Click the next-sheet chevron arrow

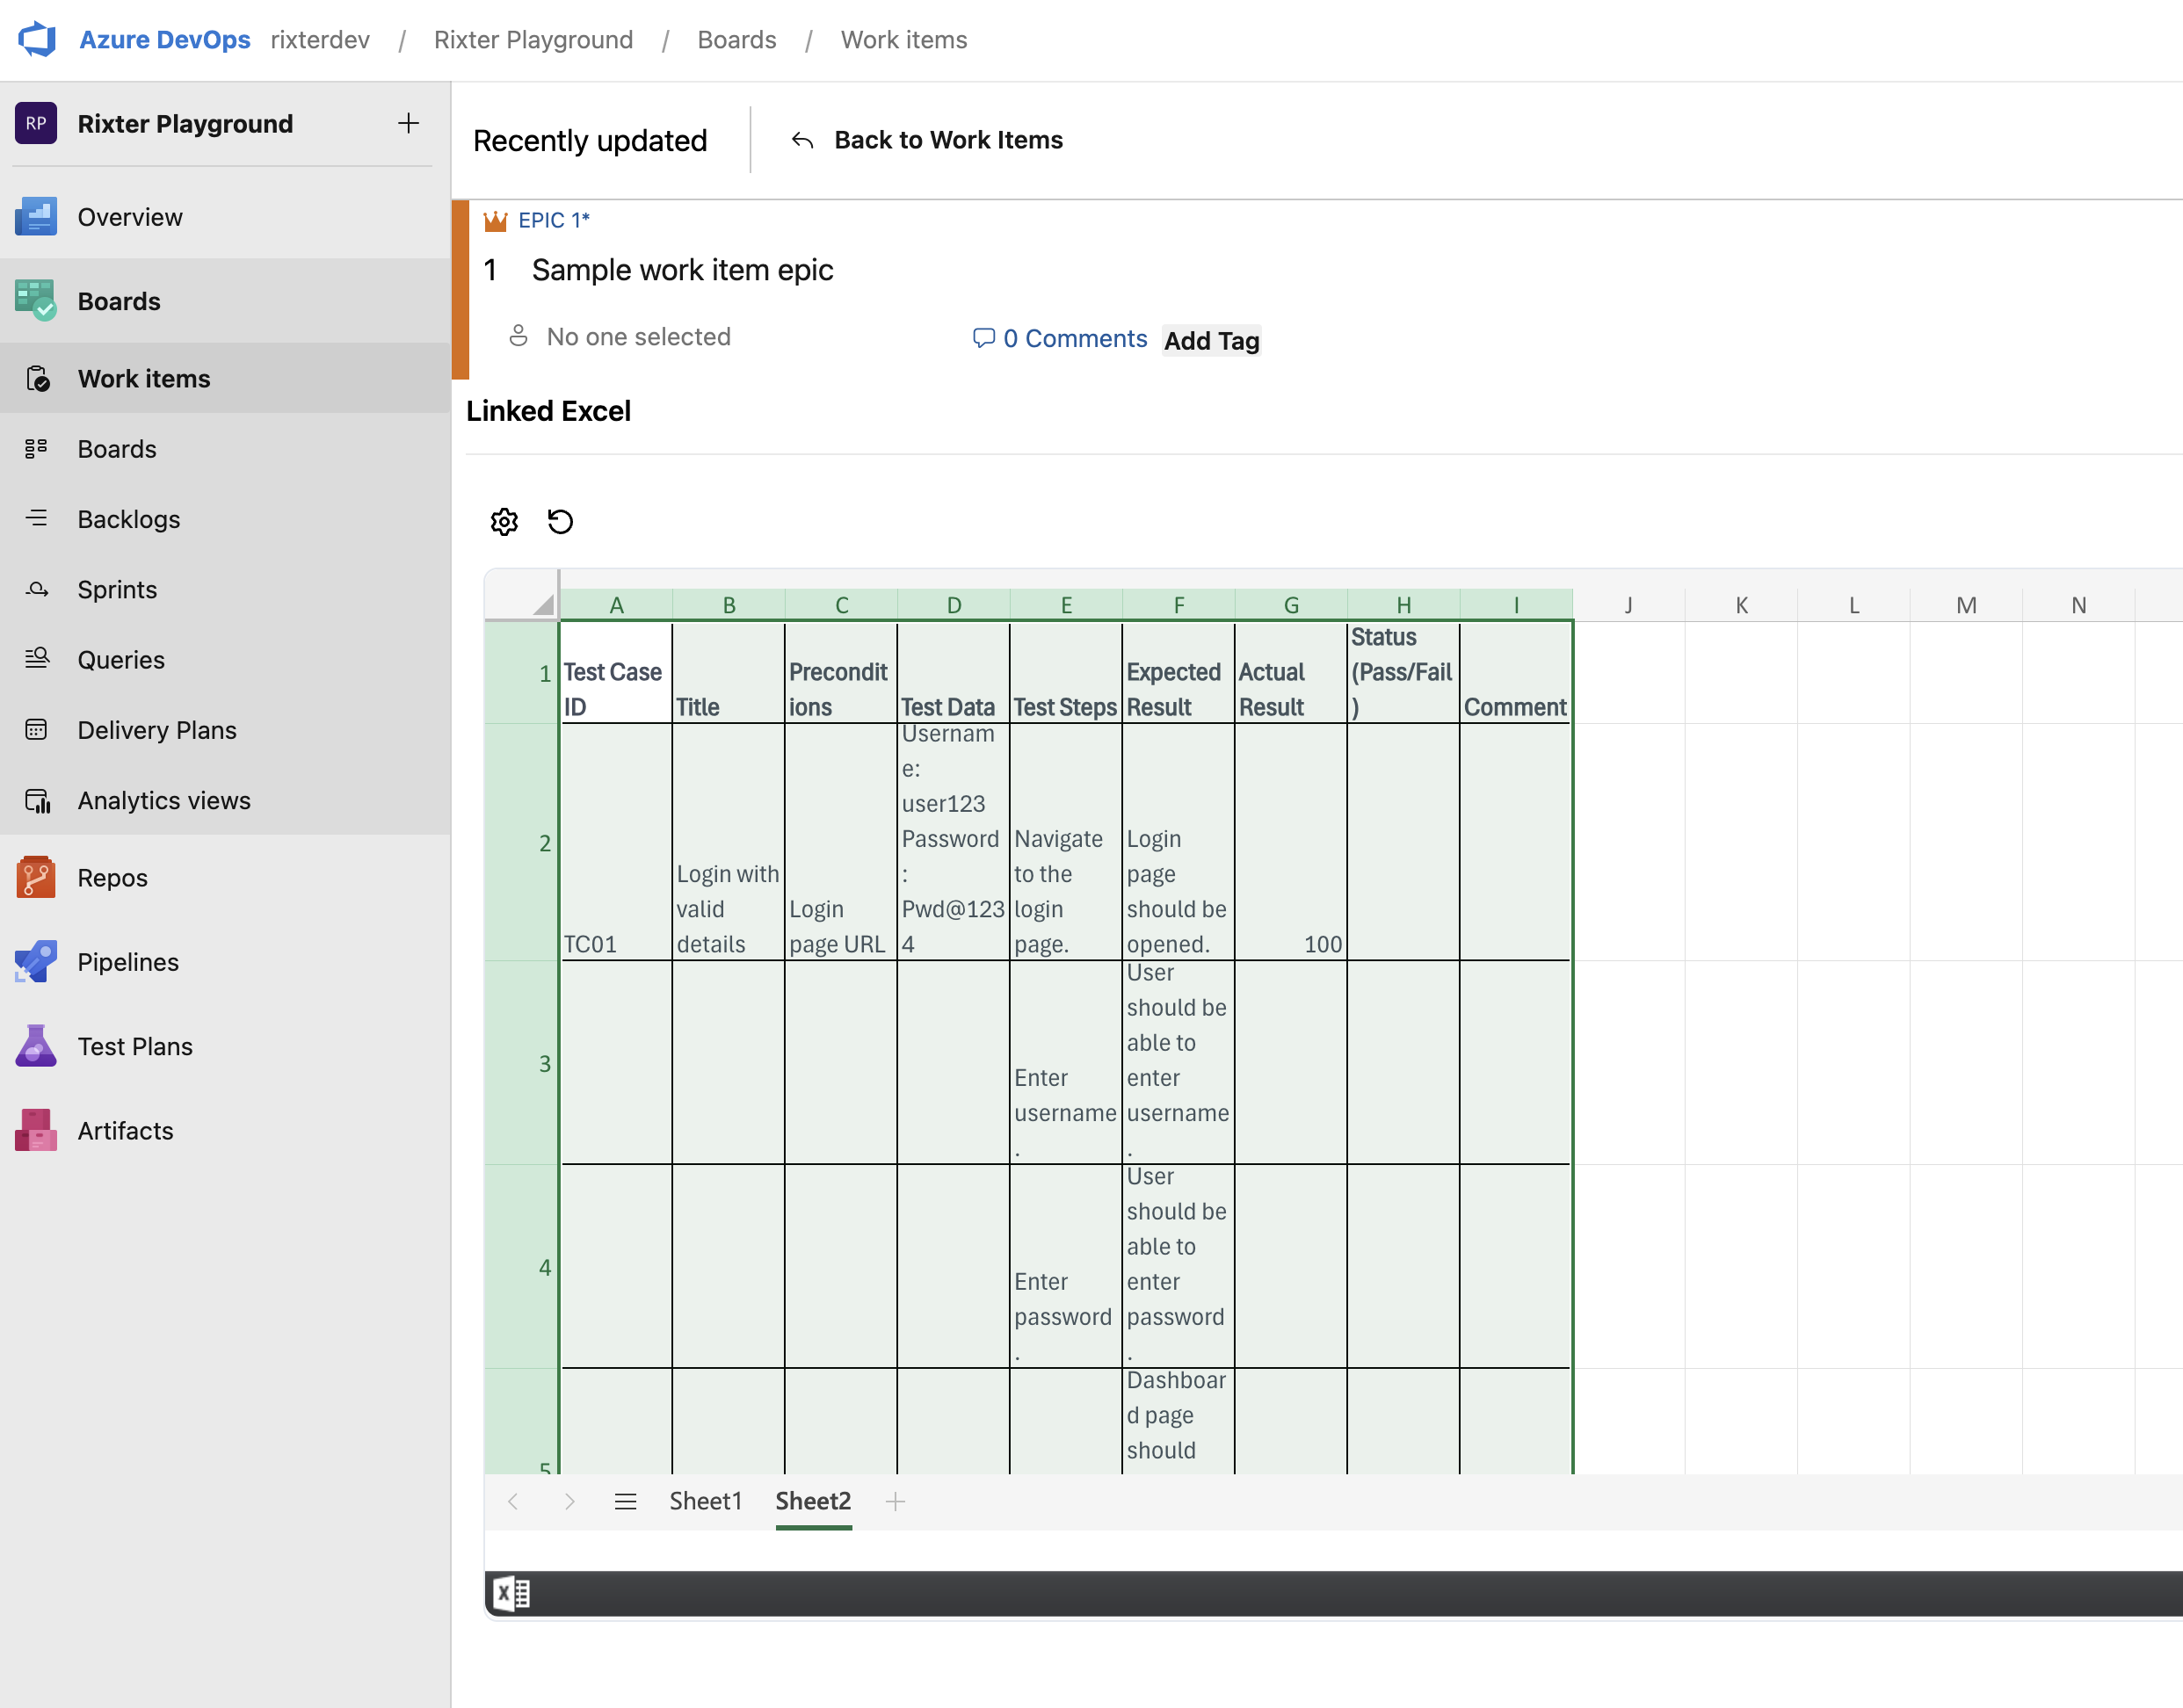(569, 1500)
